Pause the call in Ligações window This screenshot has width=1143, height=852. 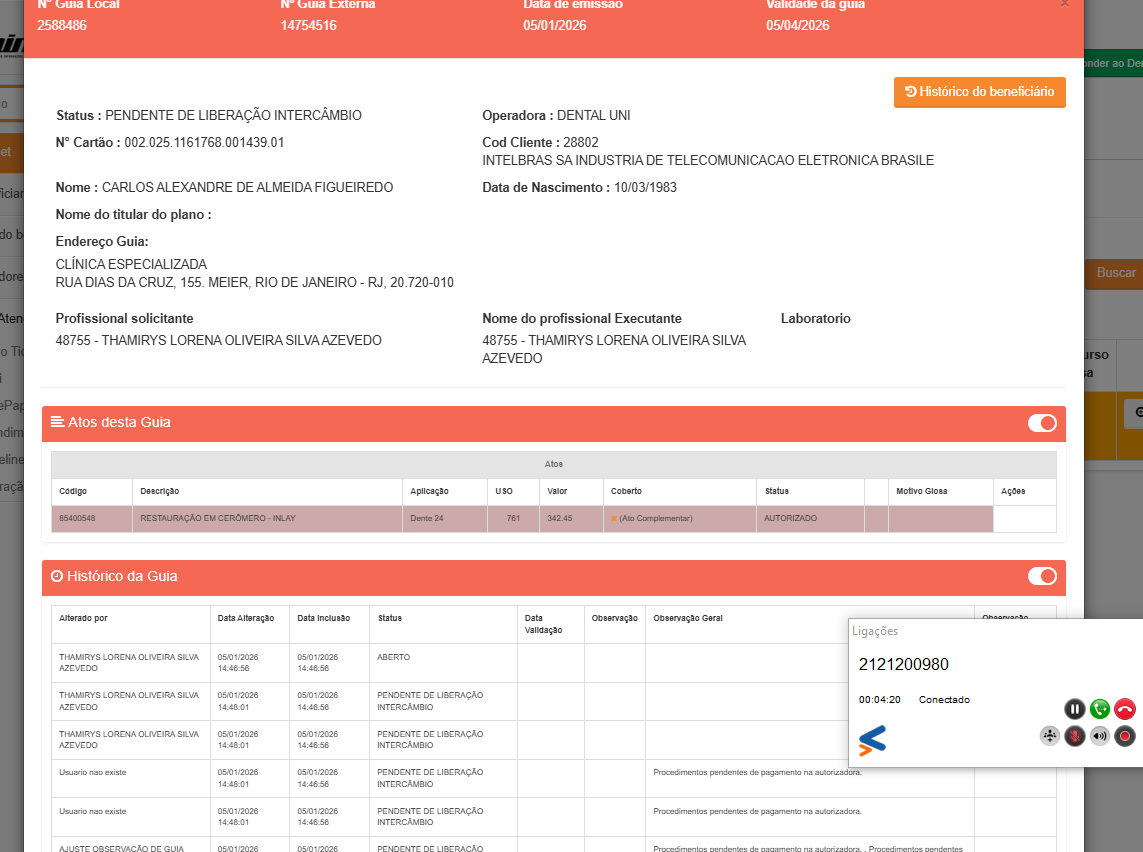pyautogui.click(x=1074, y=708)
